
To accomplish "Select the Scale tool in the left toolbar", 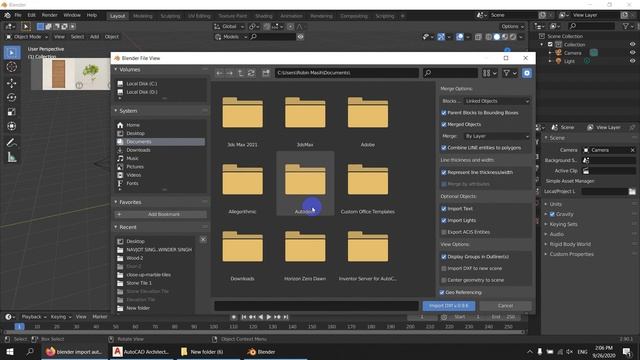I will pos(11,112).
